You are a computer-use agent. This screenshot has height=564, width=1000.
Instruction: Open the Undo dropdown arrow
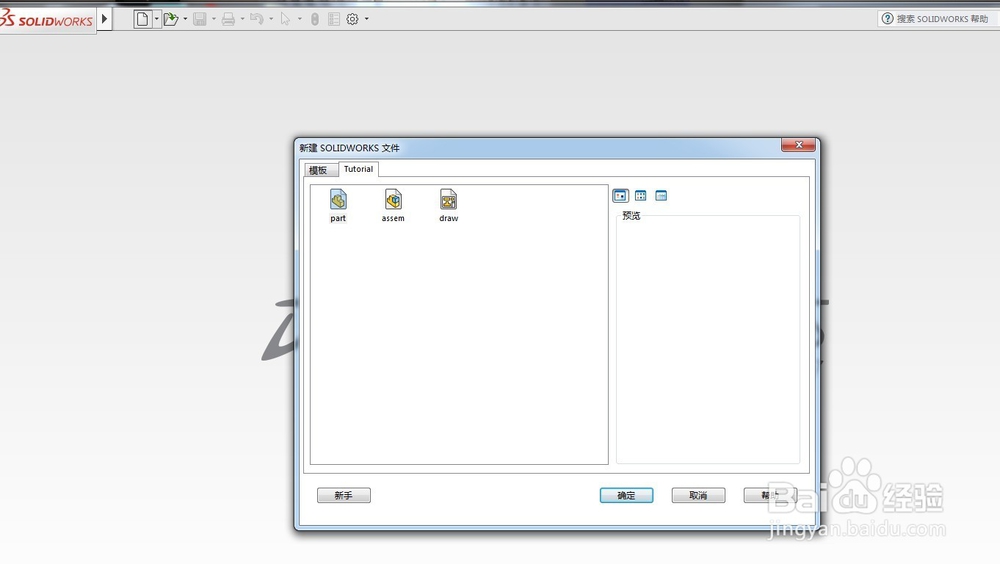pos(271,19)
